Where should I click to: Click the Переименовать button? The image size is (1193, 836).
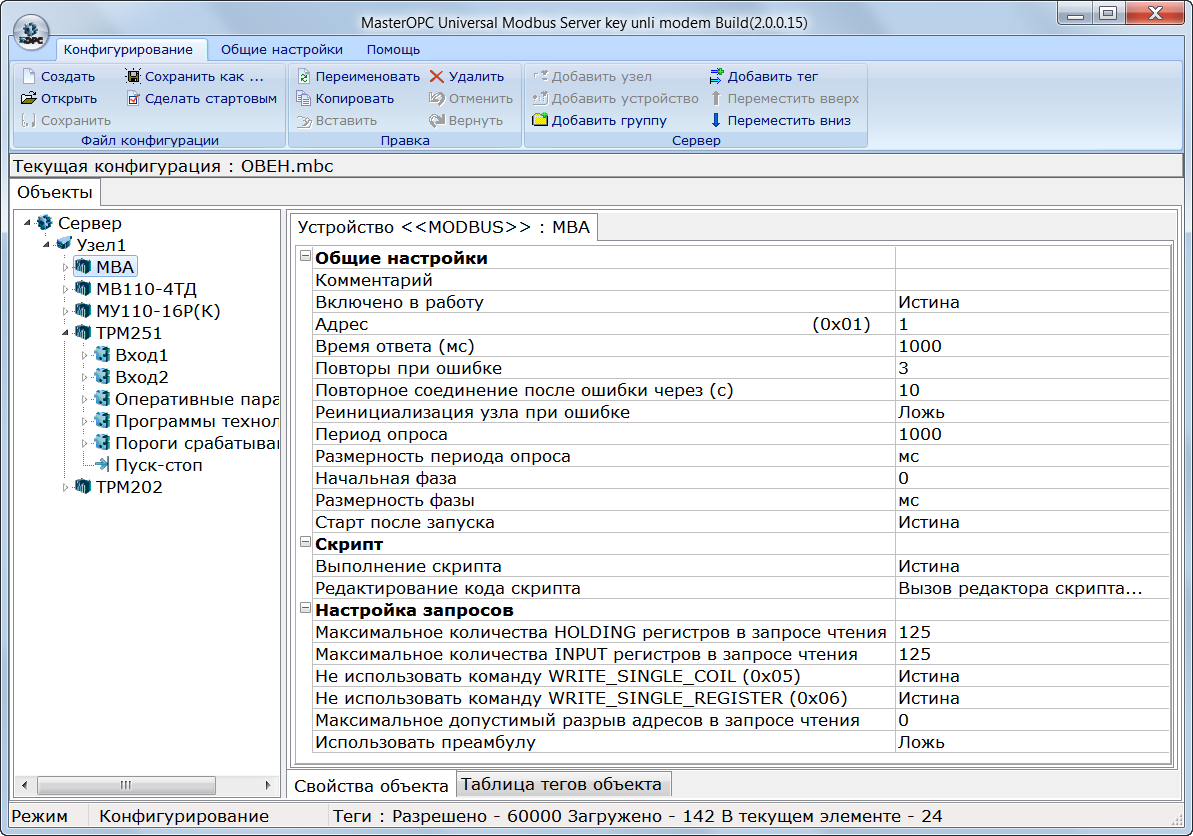pos(358,76)
